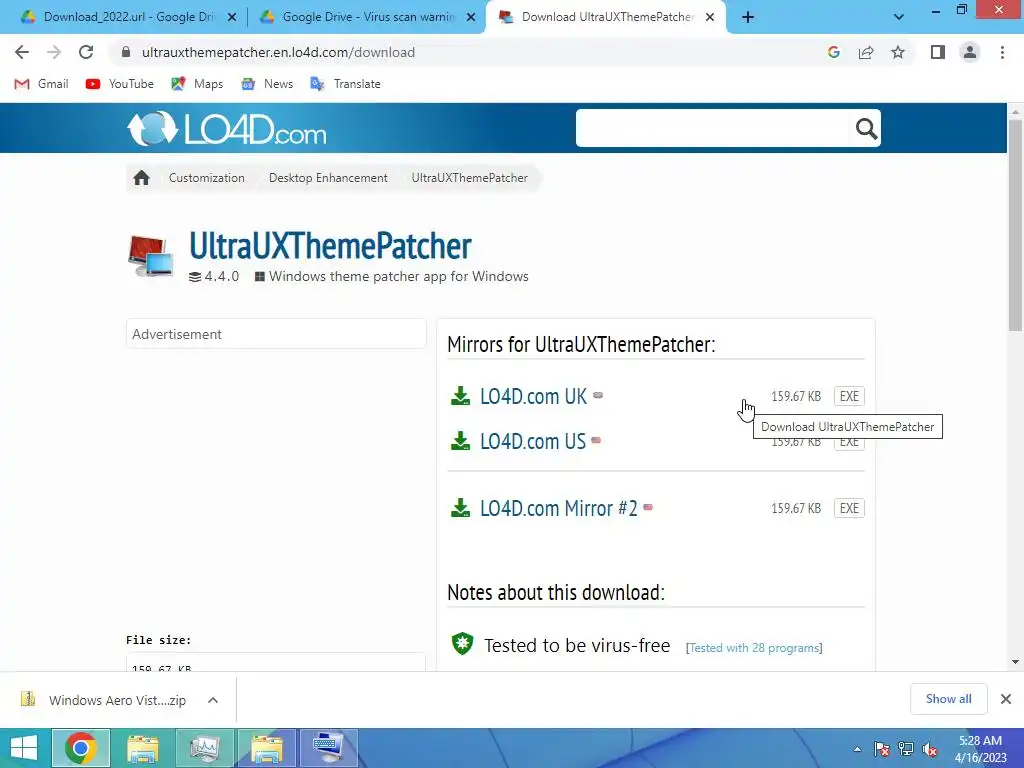This screenshot has height=768, width=1024.
Task: Show all downloads
Action: click(948, 699)
